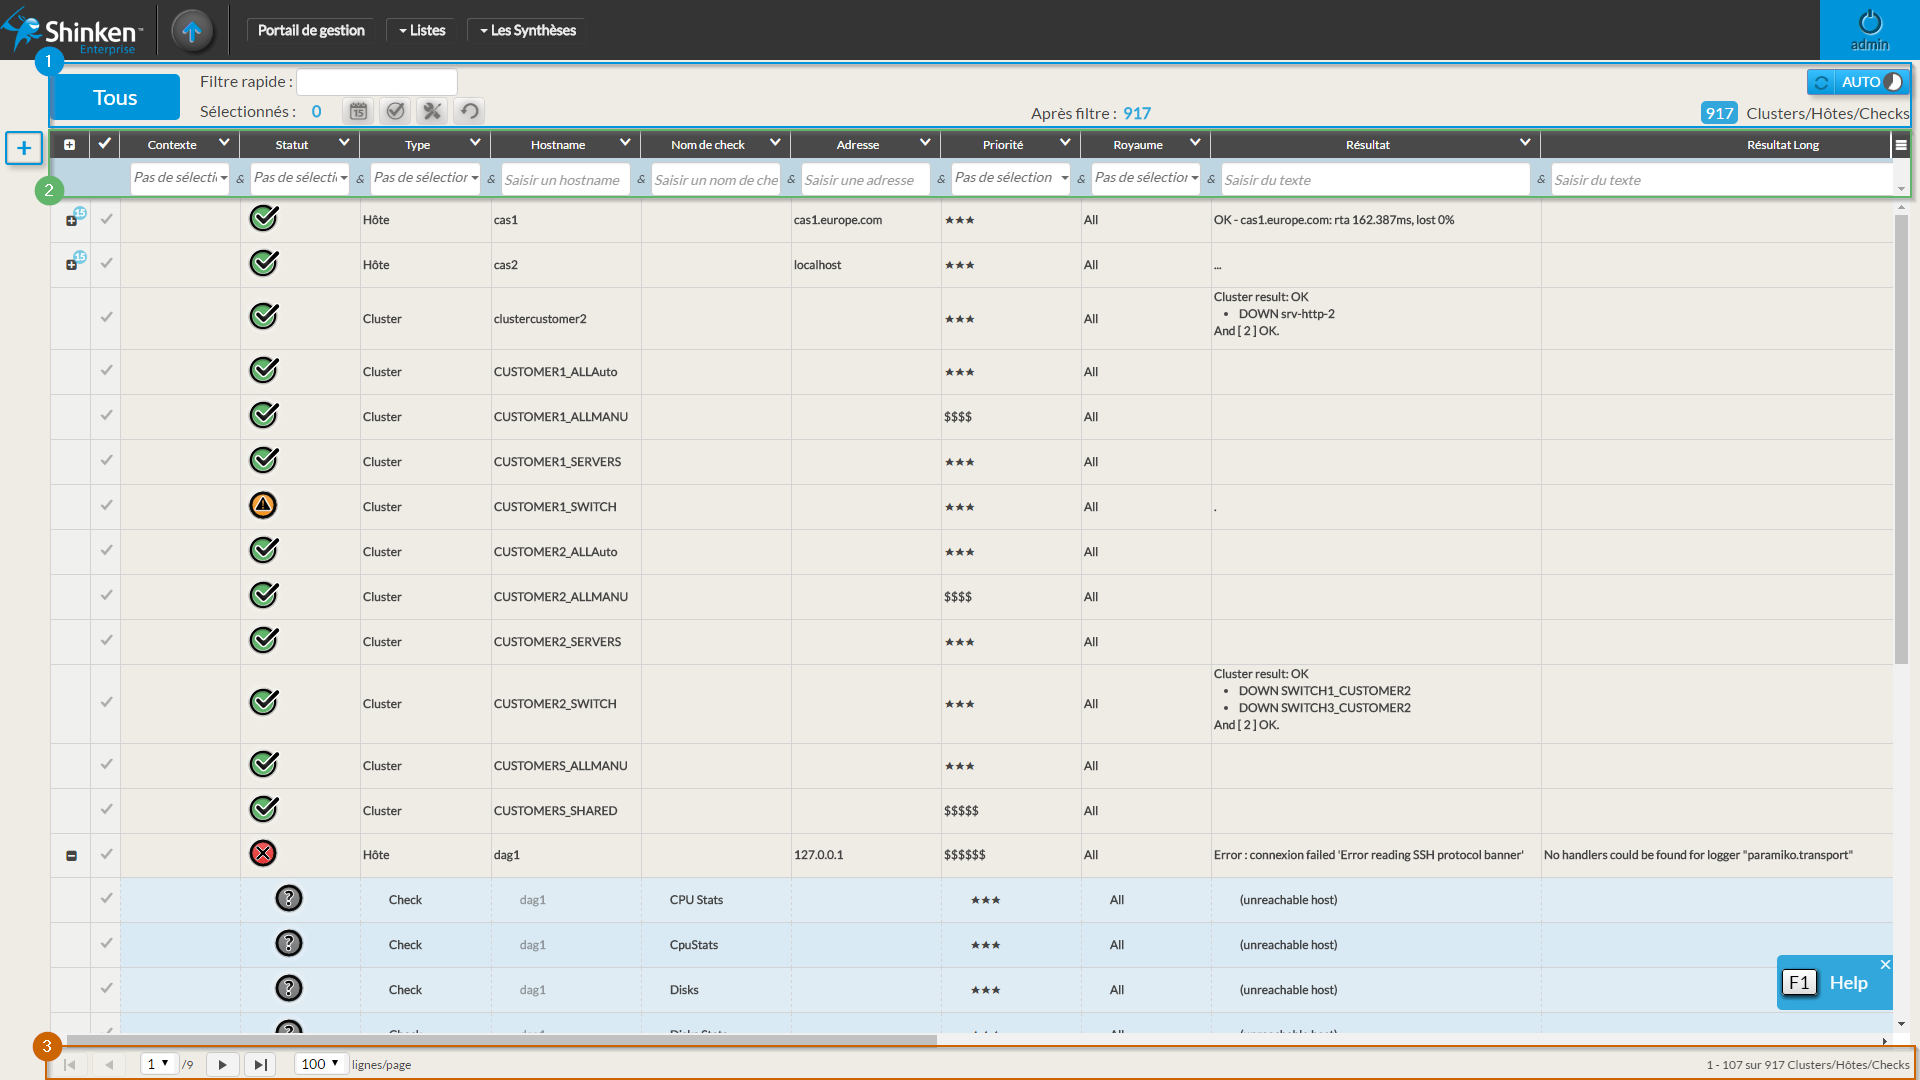Select the checkbox for row cas1
The width and height of the screenshot is (1920, 1080).
point(106,219)
